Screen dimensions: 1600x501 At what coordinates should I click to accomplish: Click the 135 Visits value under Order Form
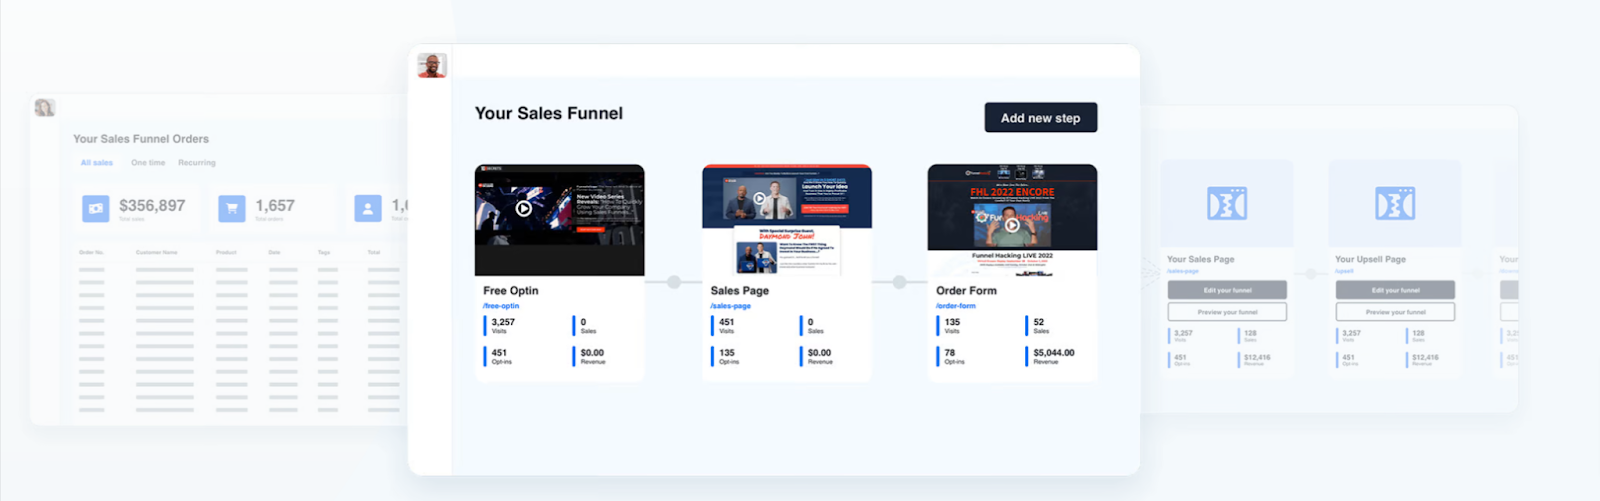point(952,322)
